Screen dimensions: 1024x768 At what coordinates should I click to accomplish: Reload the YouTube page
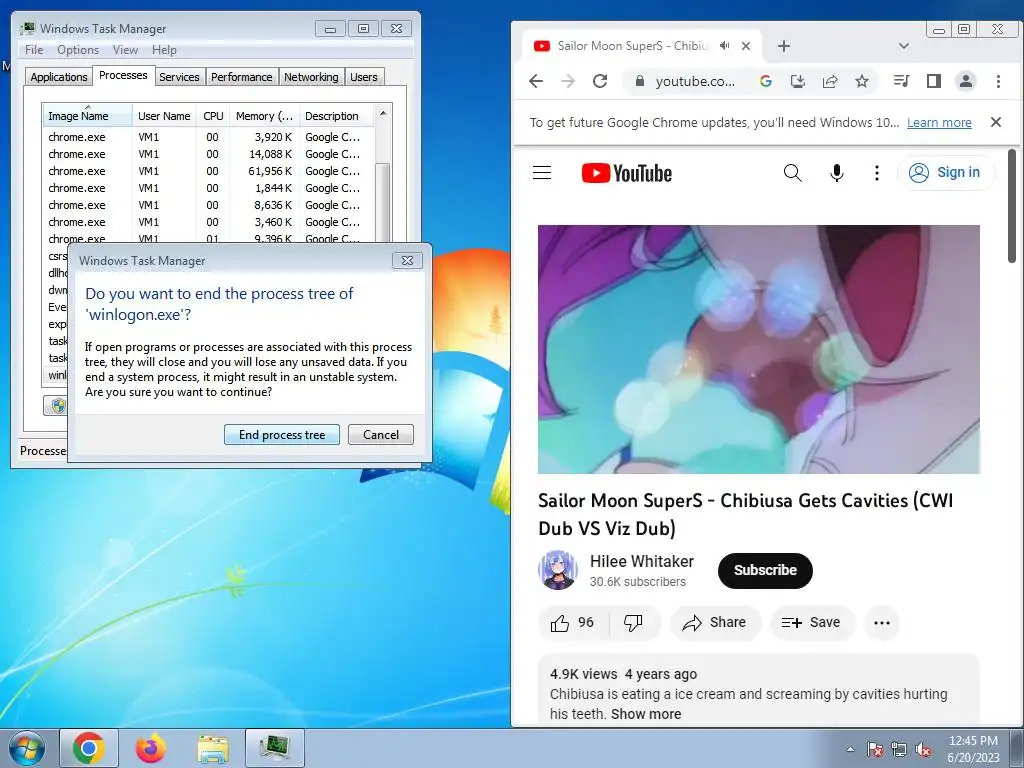(x=600, y=81)
